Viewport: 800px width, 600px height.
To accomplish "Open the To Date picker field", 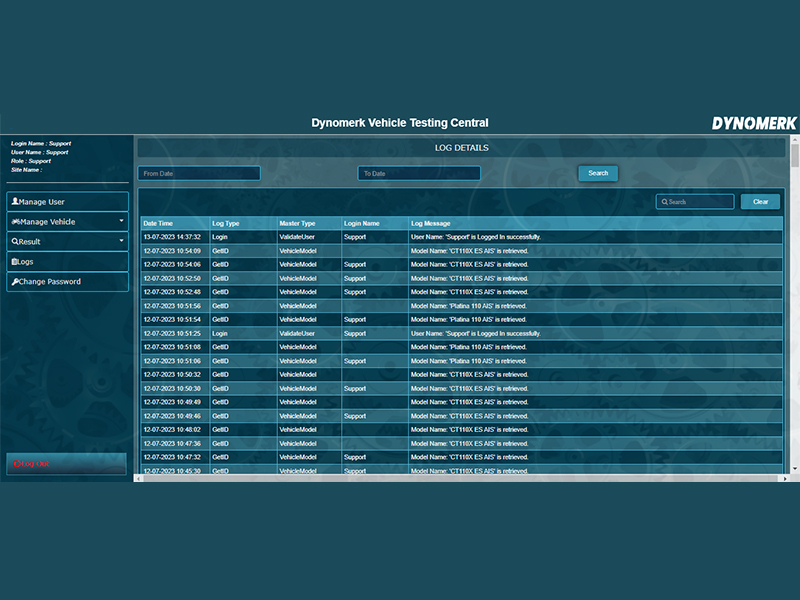I will pos(419,173).
